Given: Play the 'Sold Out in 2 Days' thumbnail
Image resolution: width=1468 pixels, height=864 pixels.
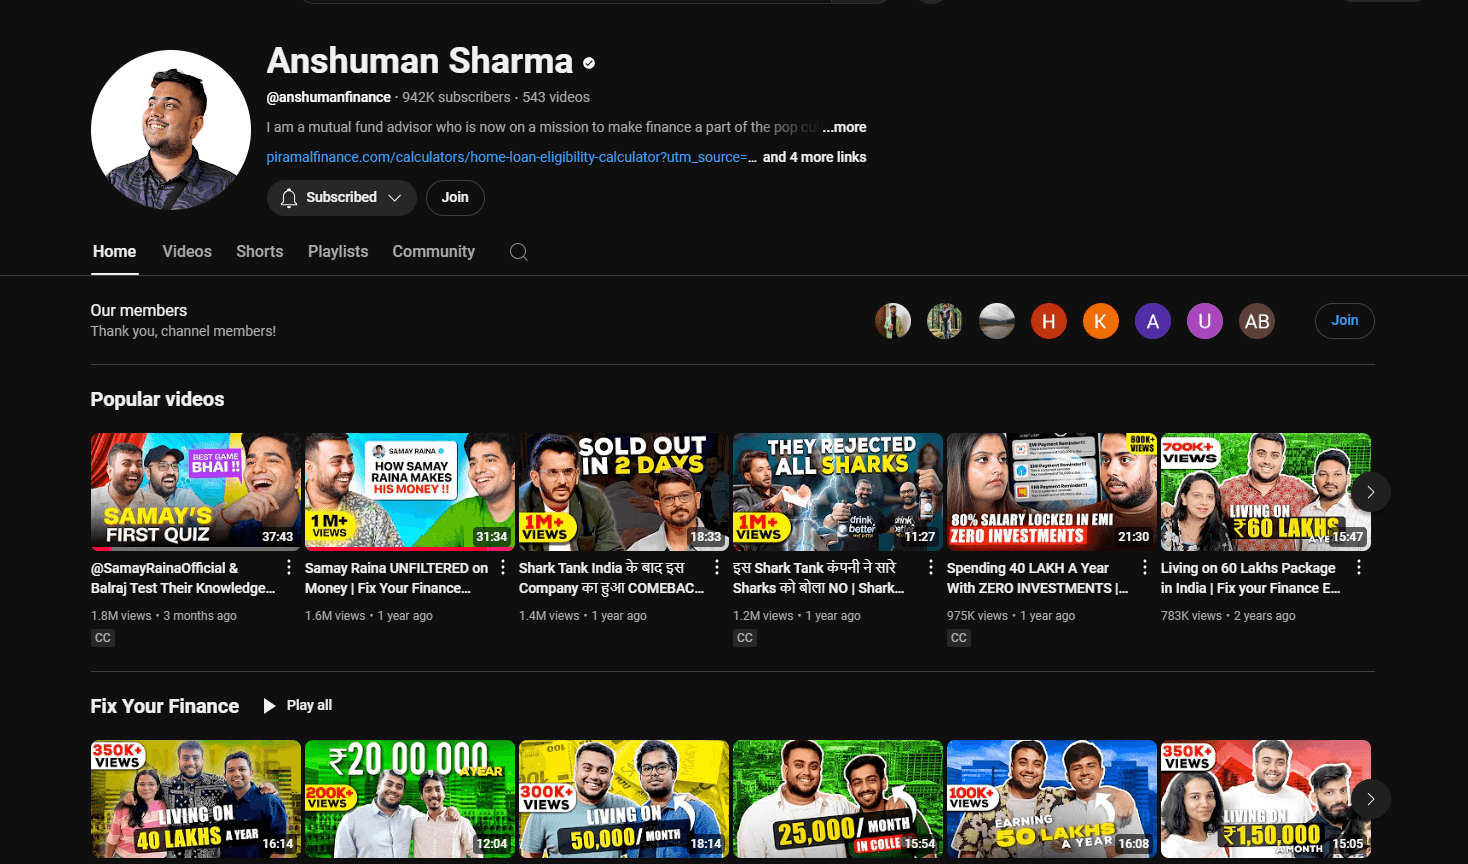Looking at the screenshot, I should pyautogui.click(x=624, y=492).
